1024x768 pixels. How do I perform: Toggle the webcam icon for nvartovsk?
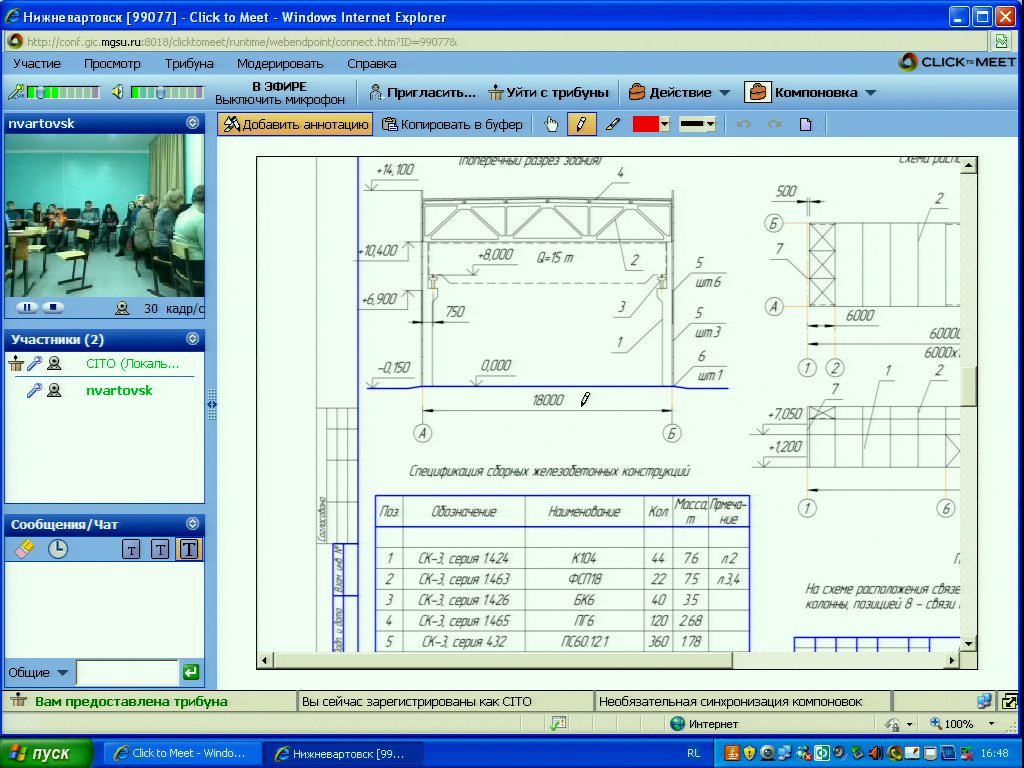coord(54,391)
